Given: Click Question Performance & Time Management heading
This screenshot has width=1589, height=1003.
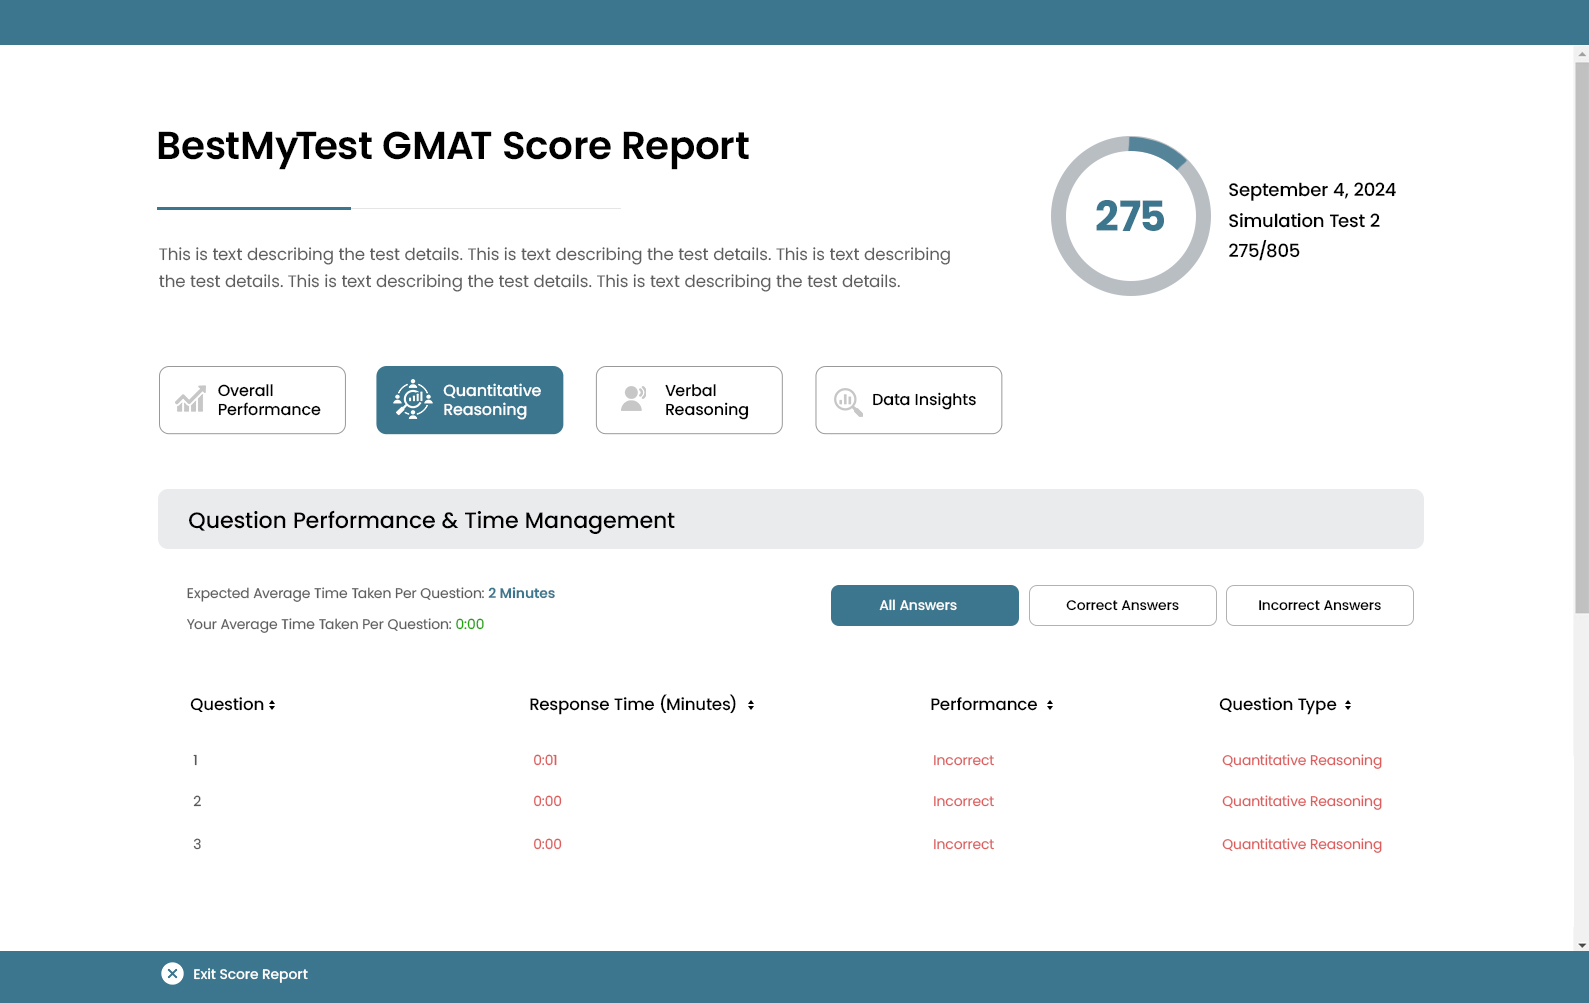Looking at the screenshot, I should [x=431, y=520].
